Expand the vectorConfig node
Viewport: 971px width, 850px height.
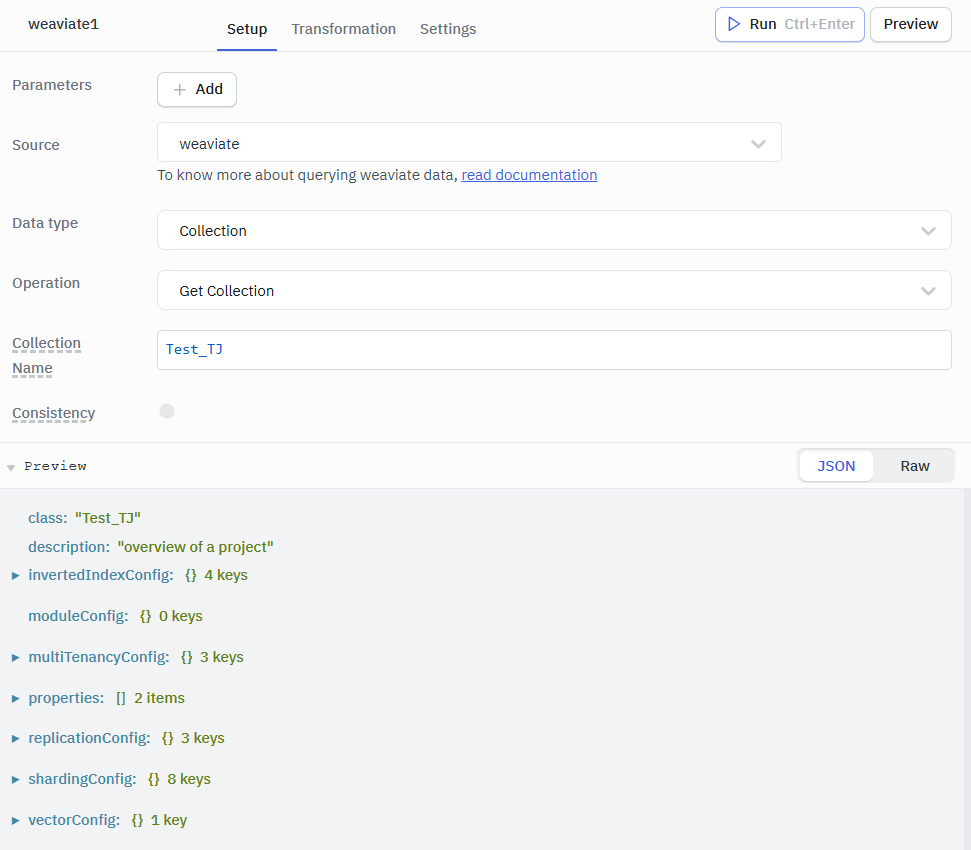point(15,820)
